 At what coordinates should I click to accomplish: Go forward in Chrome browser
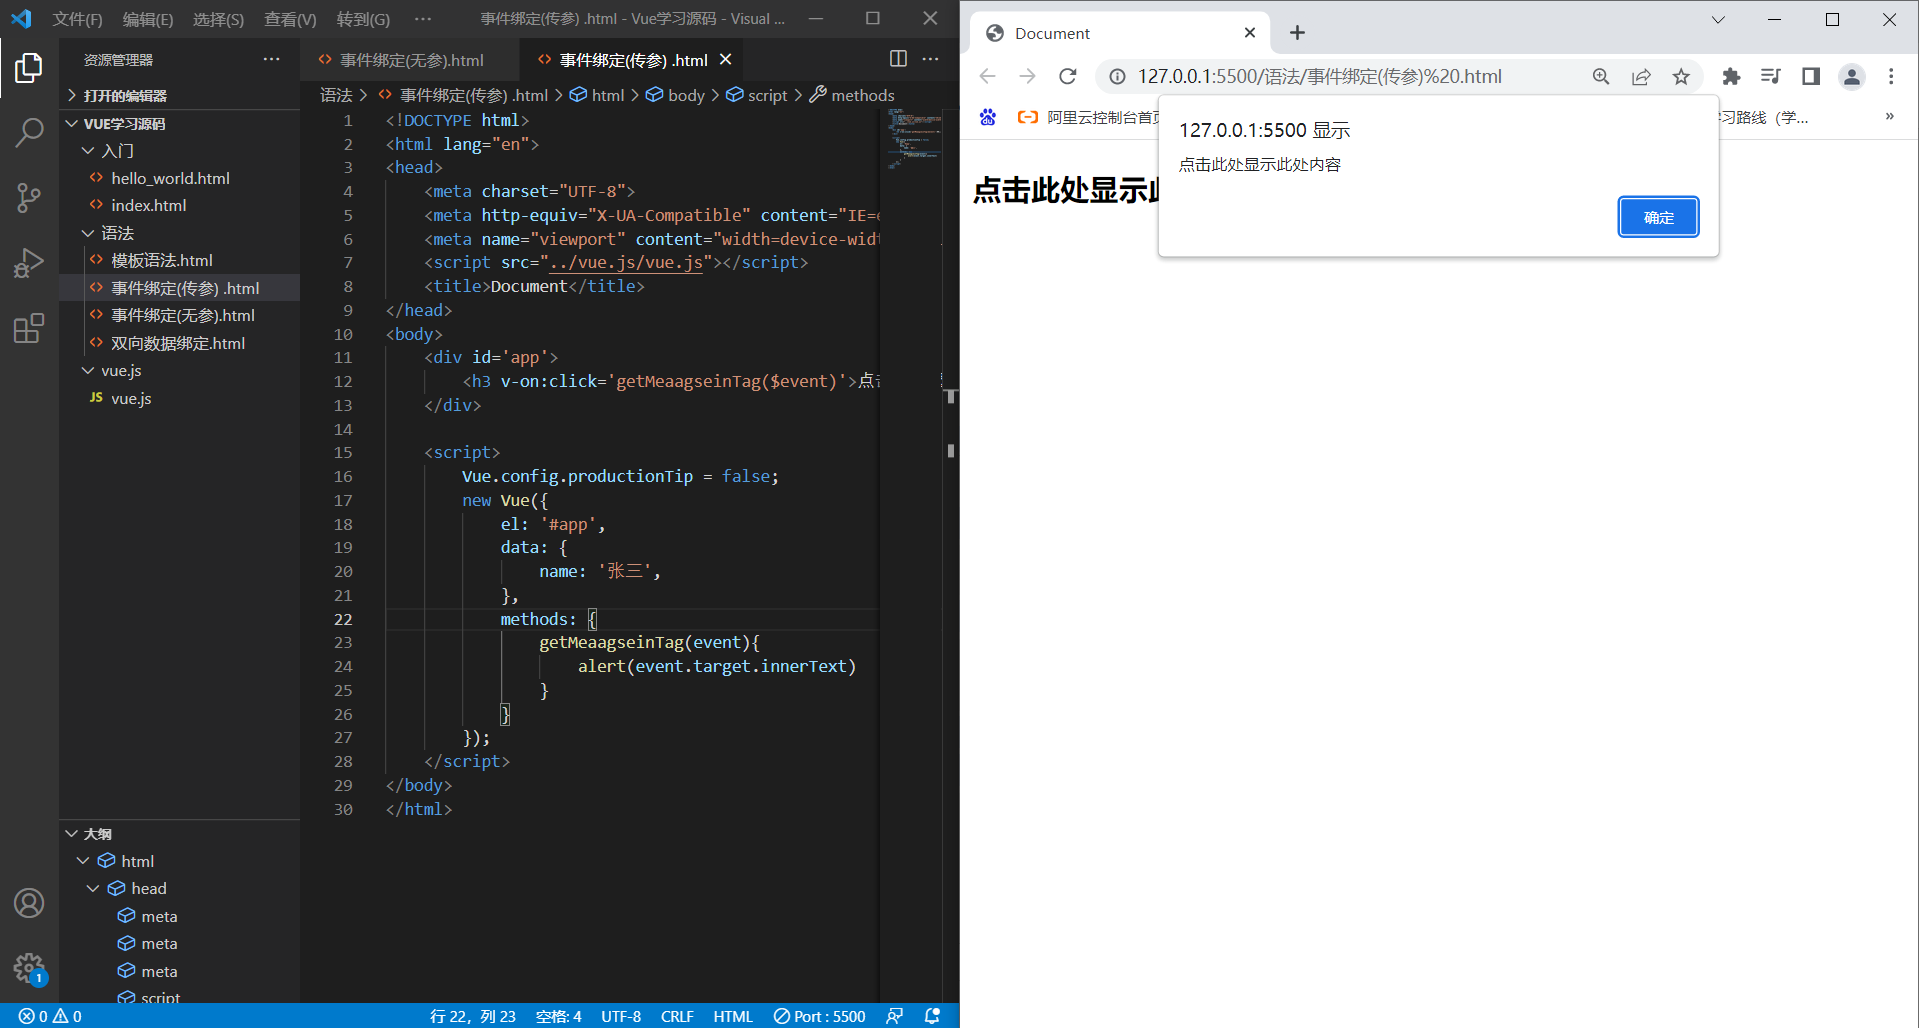coord(1027,76)
